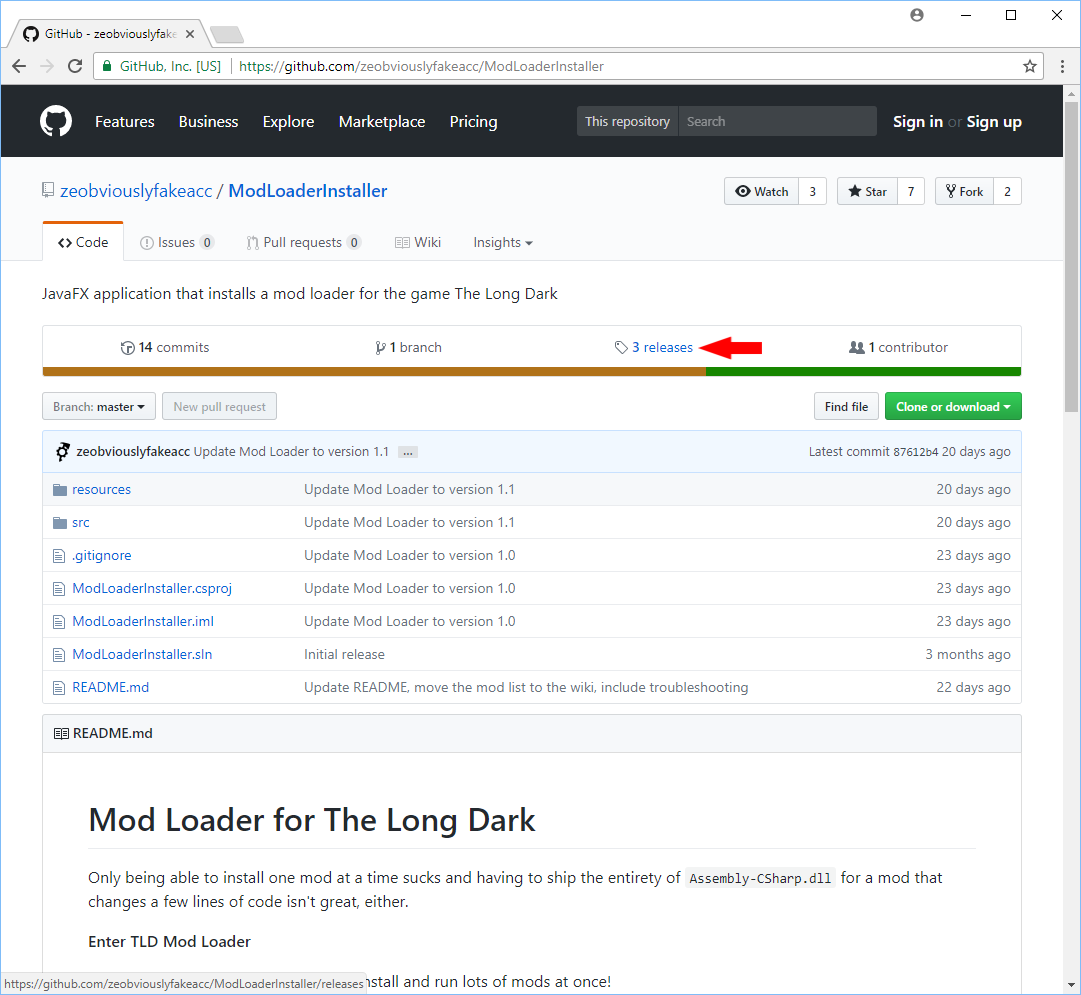Open Business in the top navigation
Viewport: 1081px width, 995px height.
pyautogui.click(x=208, y=122)
